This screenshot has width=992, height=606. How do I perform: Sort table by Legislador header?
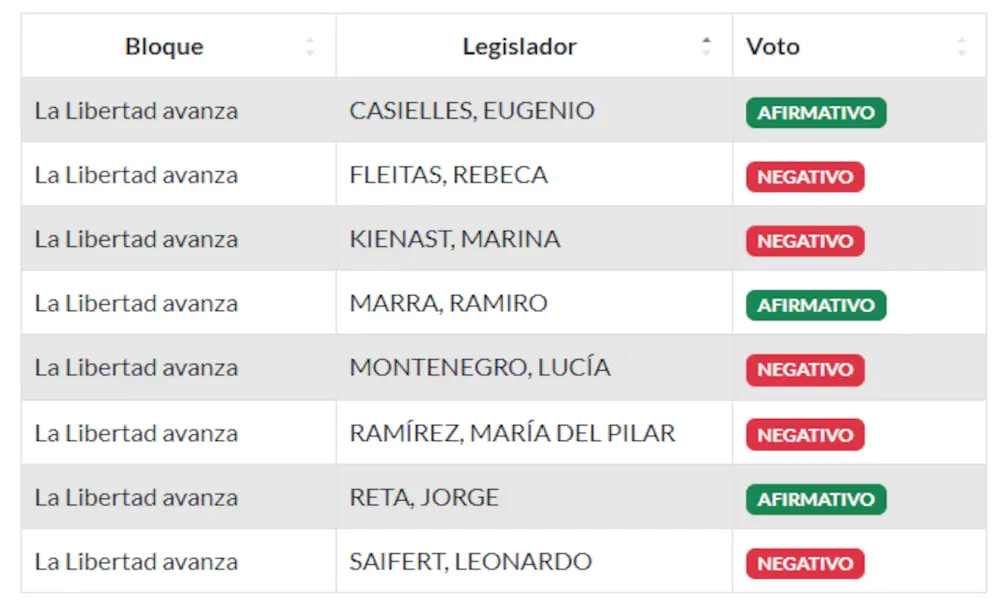(x=519, y=46)
